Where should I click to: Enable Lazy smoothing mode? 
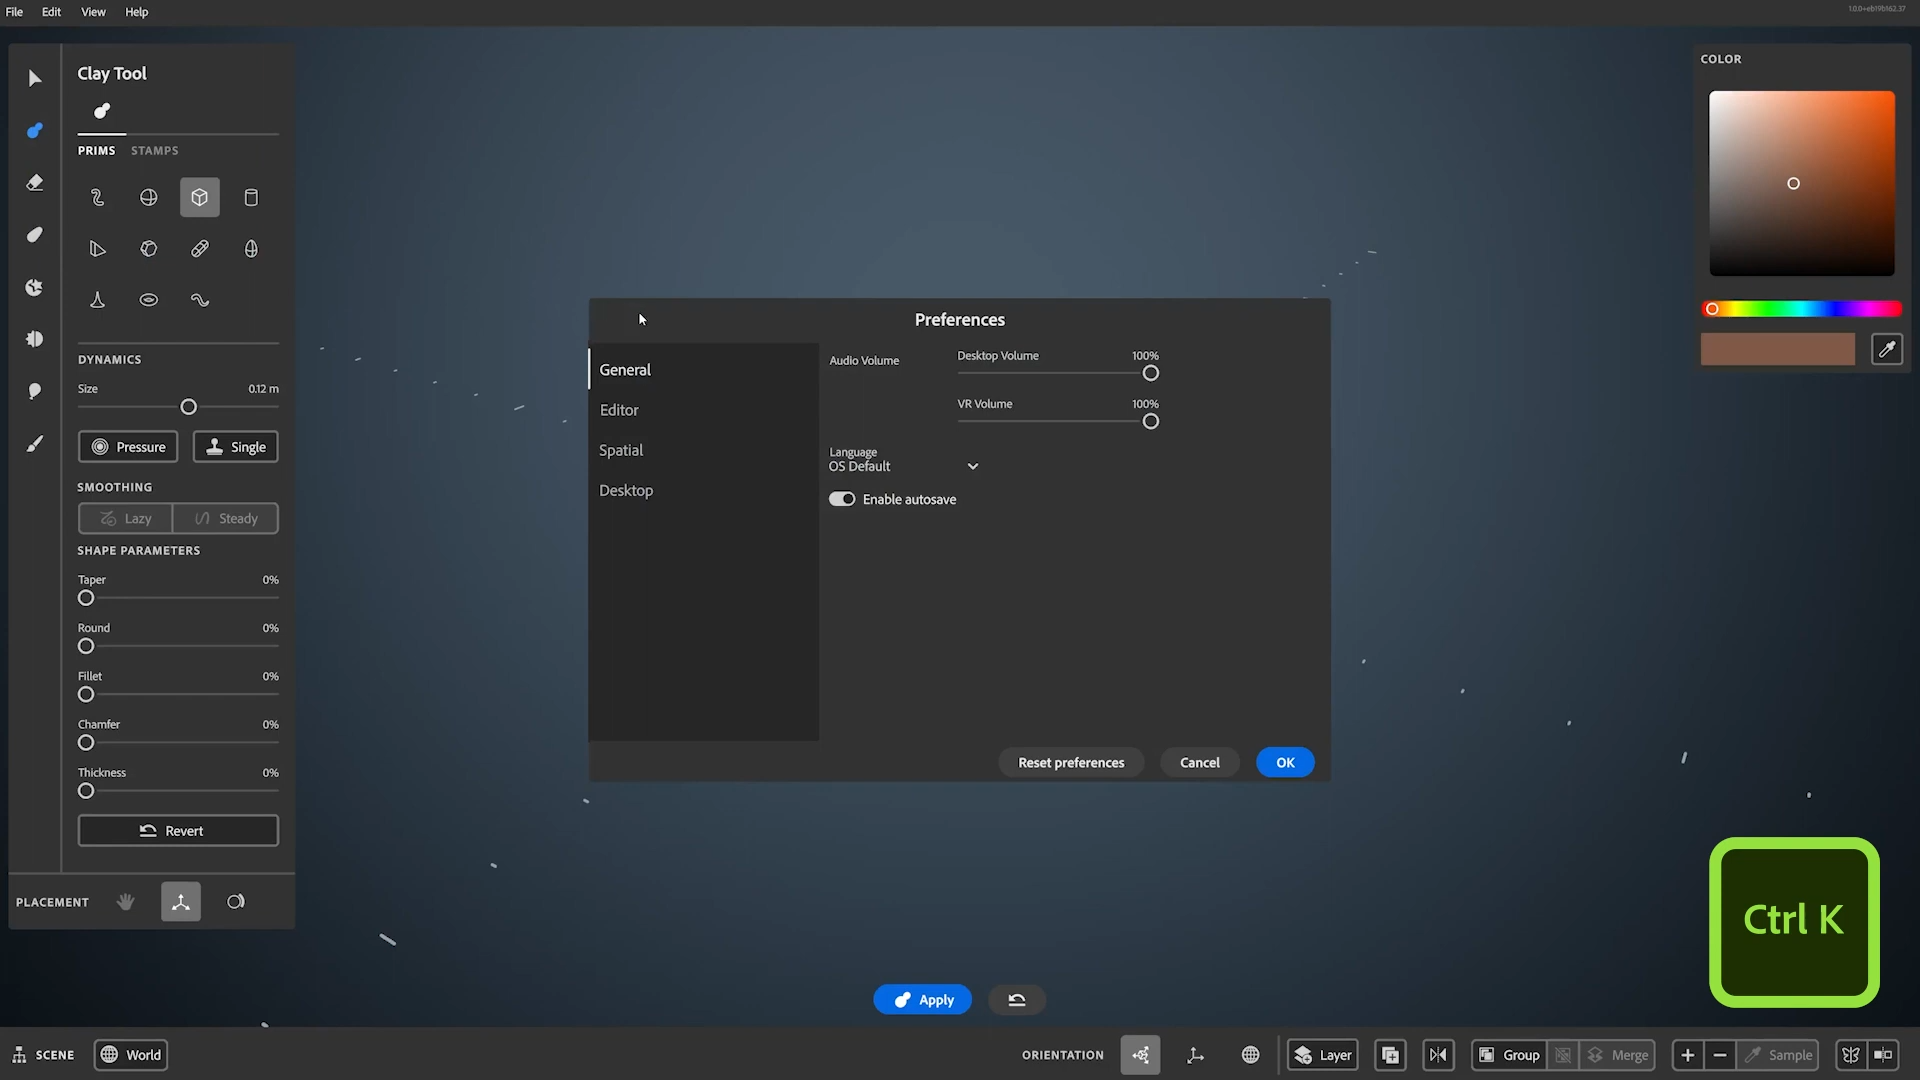pos(126,518)
